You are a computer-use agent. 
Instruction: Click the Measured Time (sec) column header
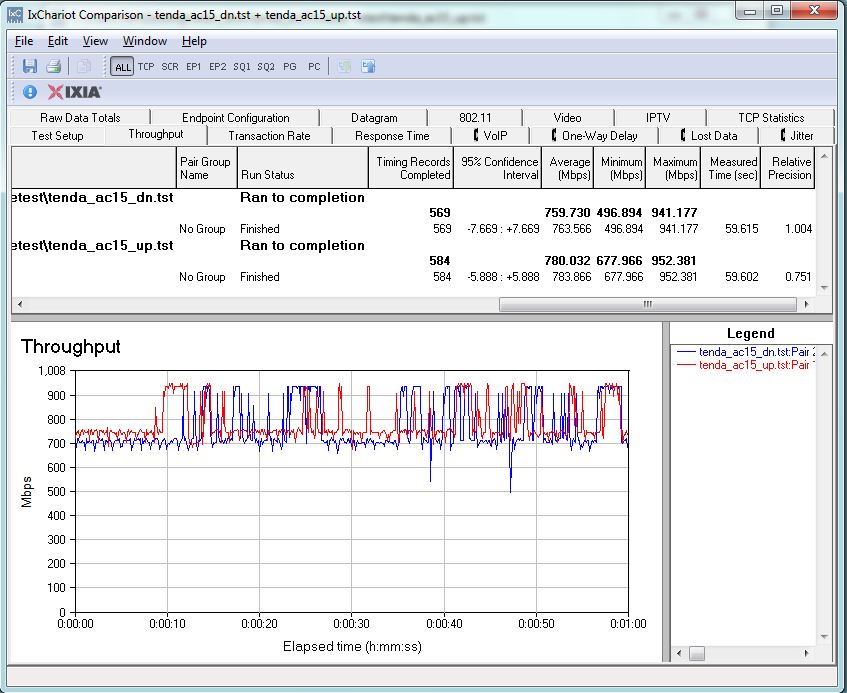731,168
